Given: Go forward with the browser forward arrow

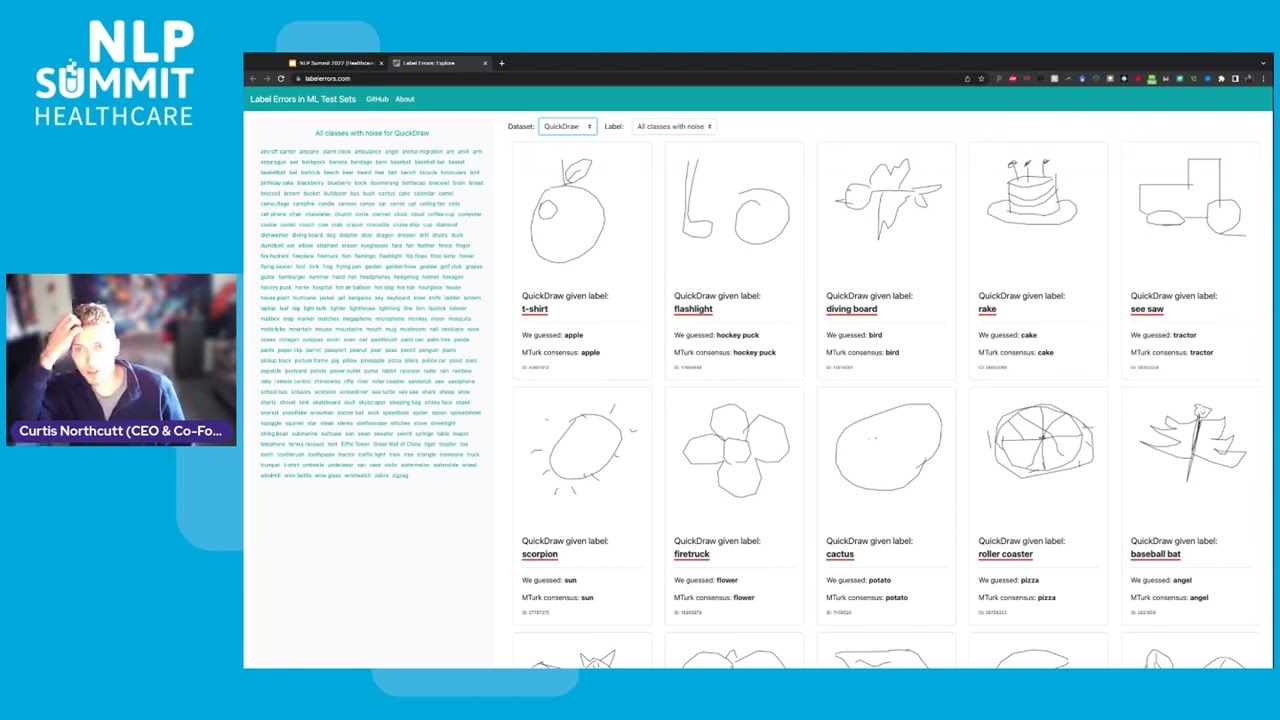Looking at the screenshot, I should point(267,78).
